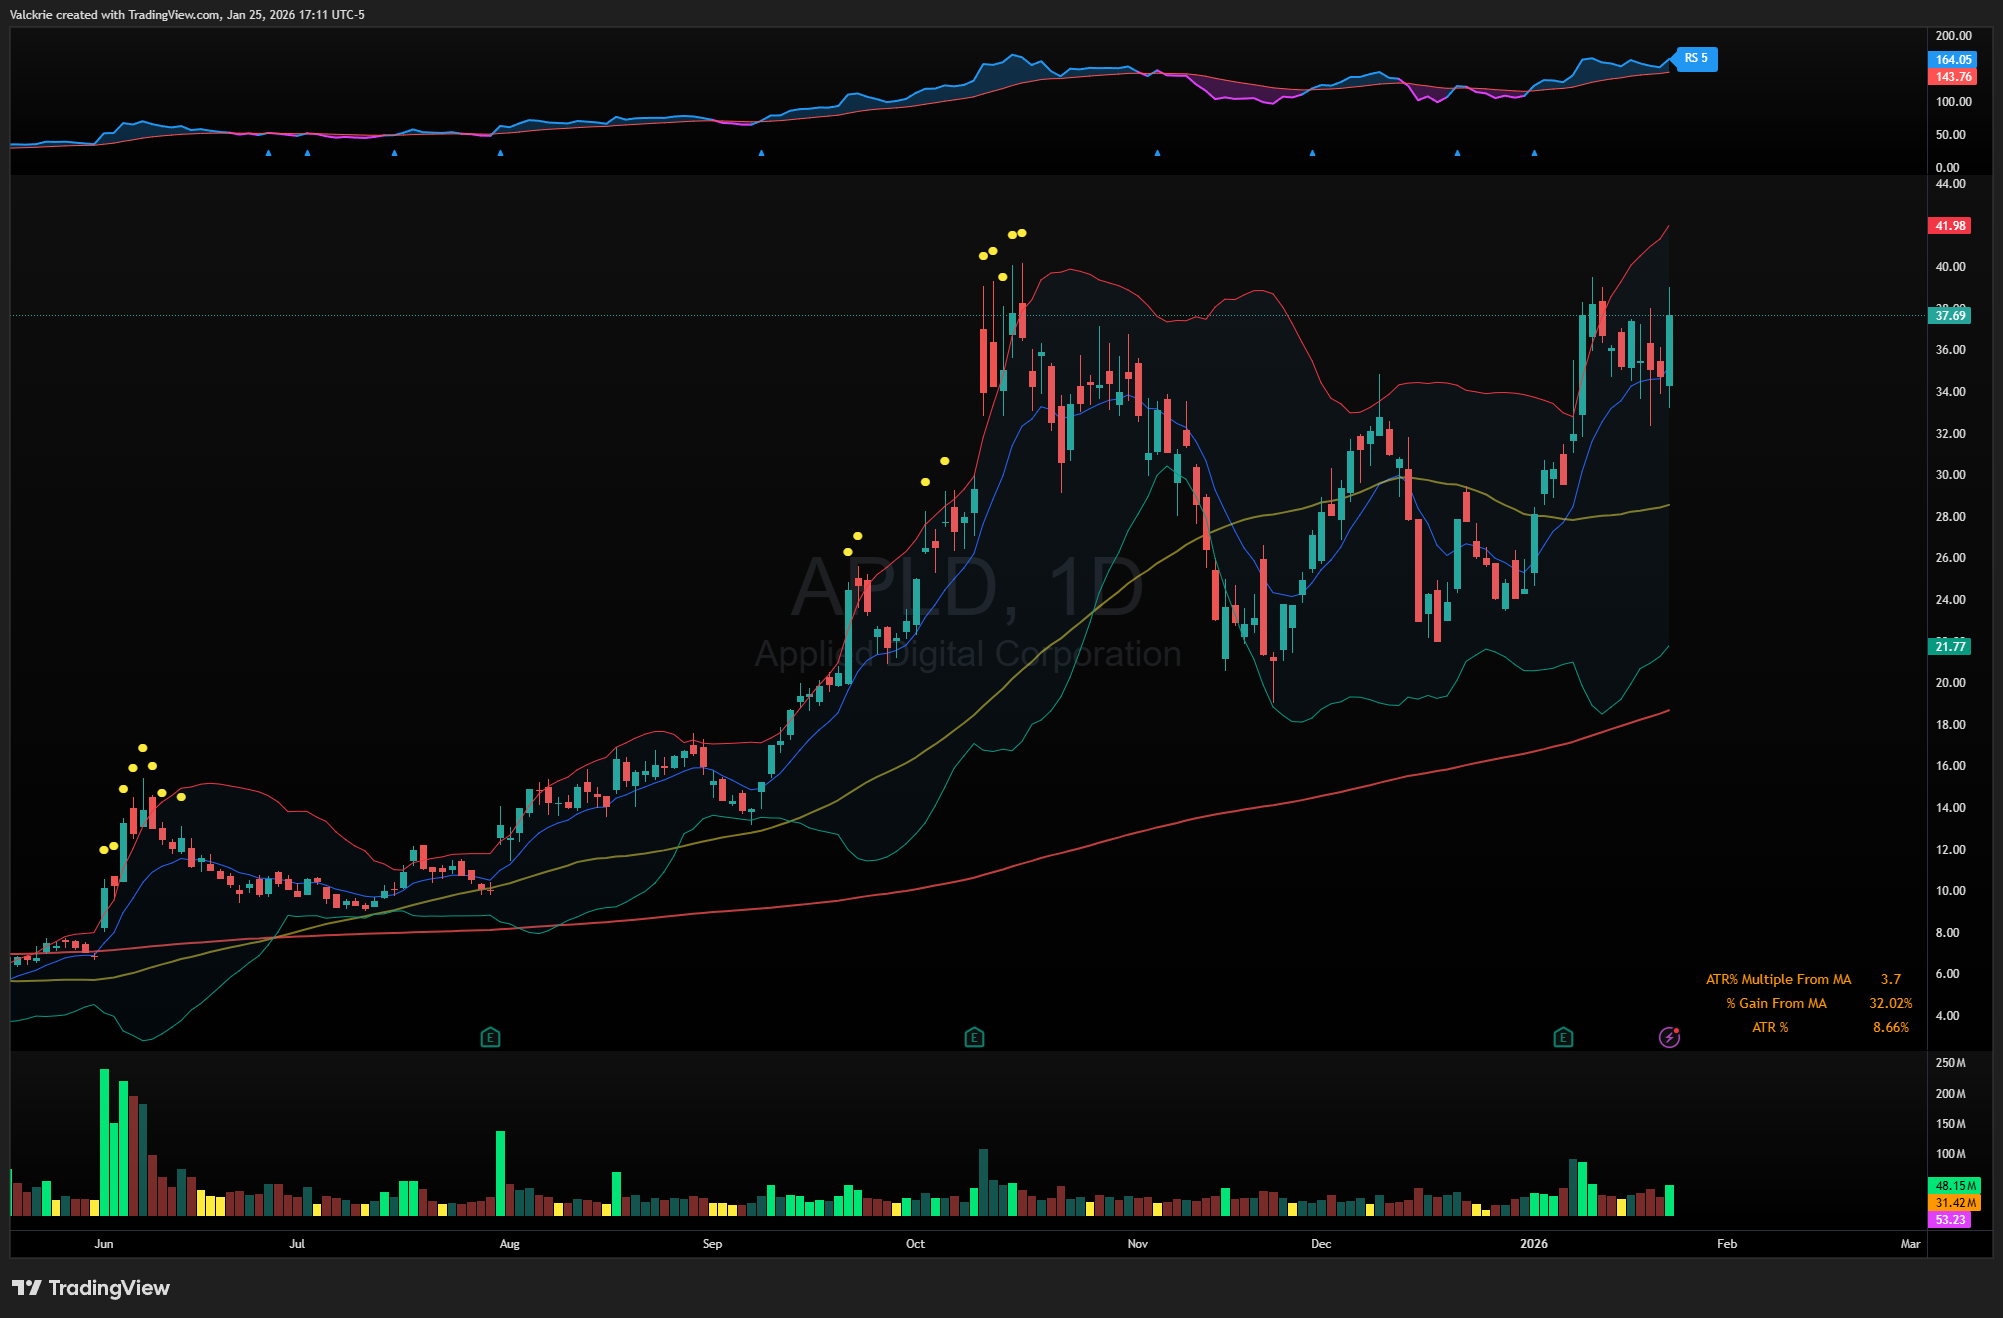Click the red 41.98 upper band label
This screenshot has width=2003, height=1318.
[1949, 226]
